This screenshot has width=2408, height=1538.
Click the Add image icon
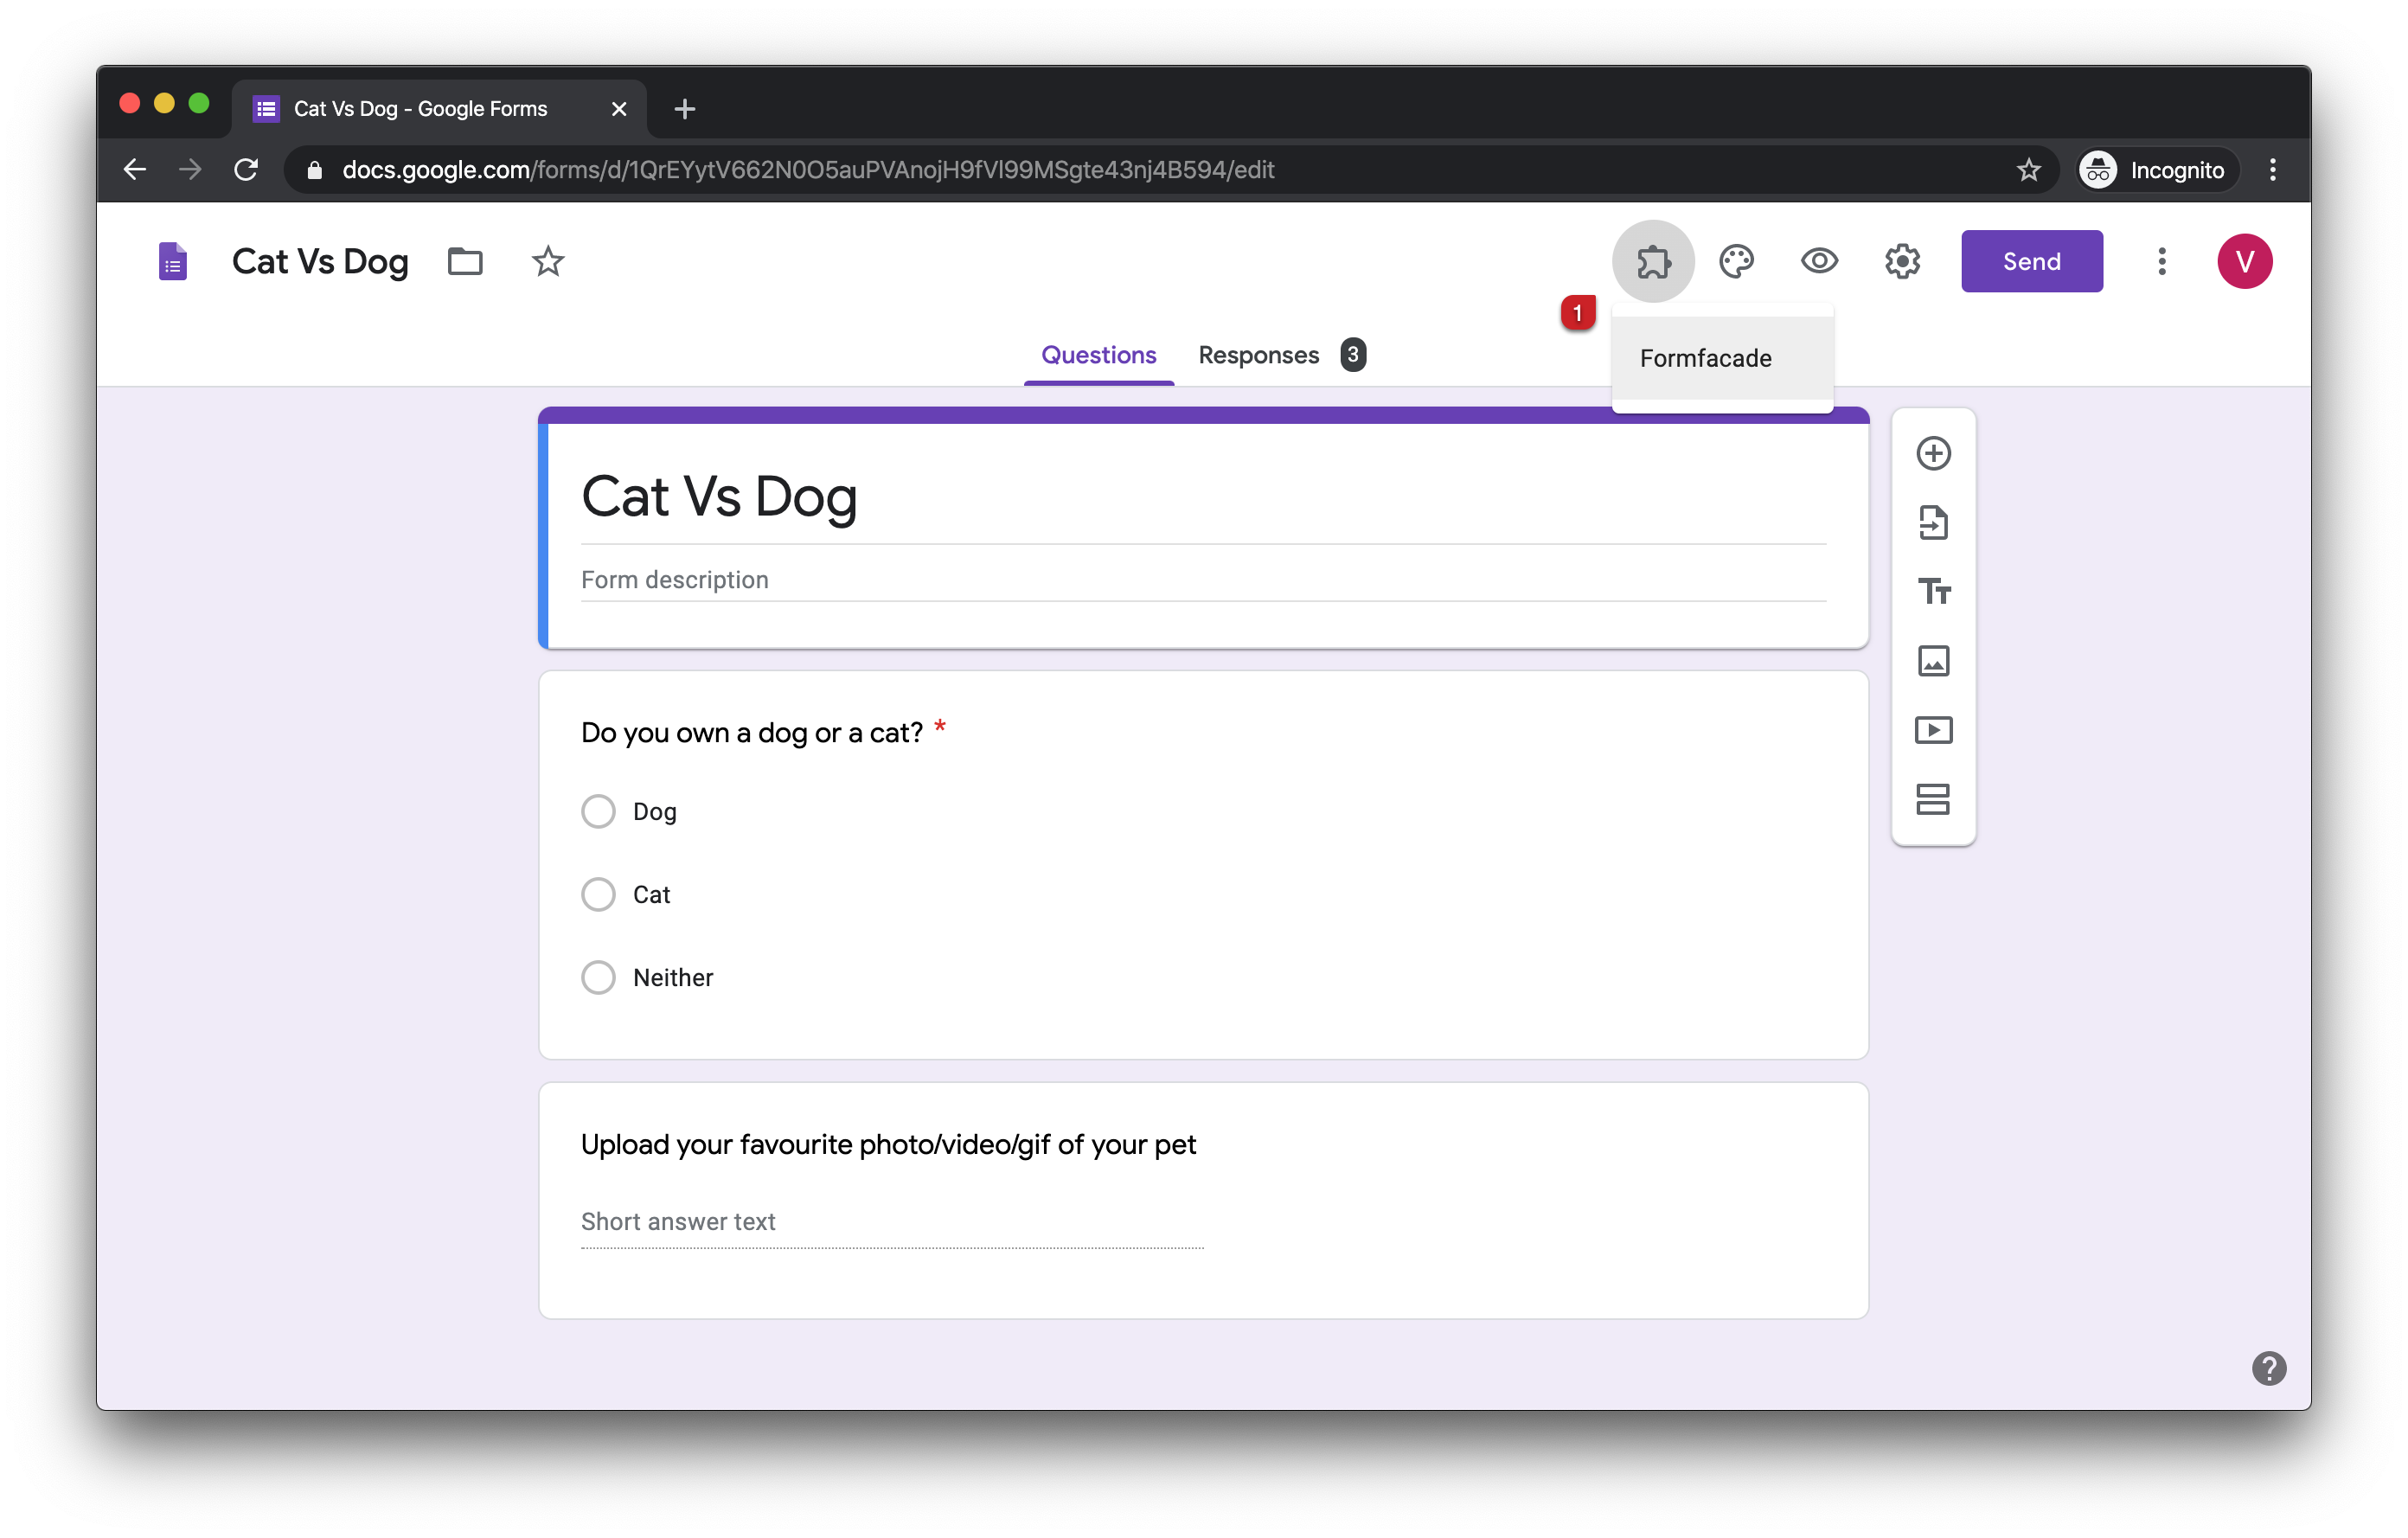(1933, 661)
